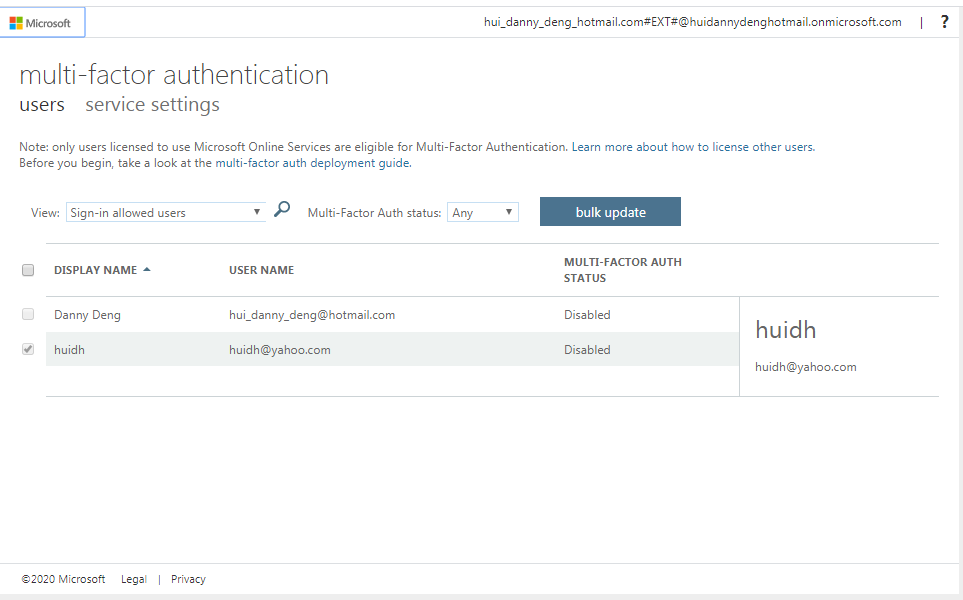Viewport: 963px width, 600px height.
Task: Select the users tab
Action: pyautogui.click(x=41, y=104)
